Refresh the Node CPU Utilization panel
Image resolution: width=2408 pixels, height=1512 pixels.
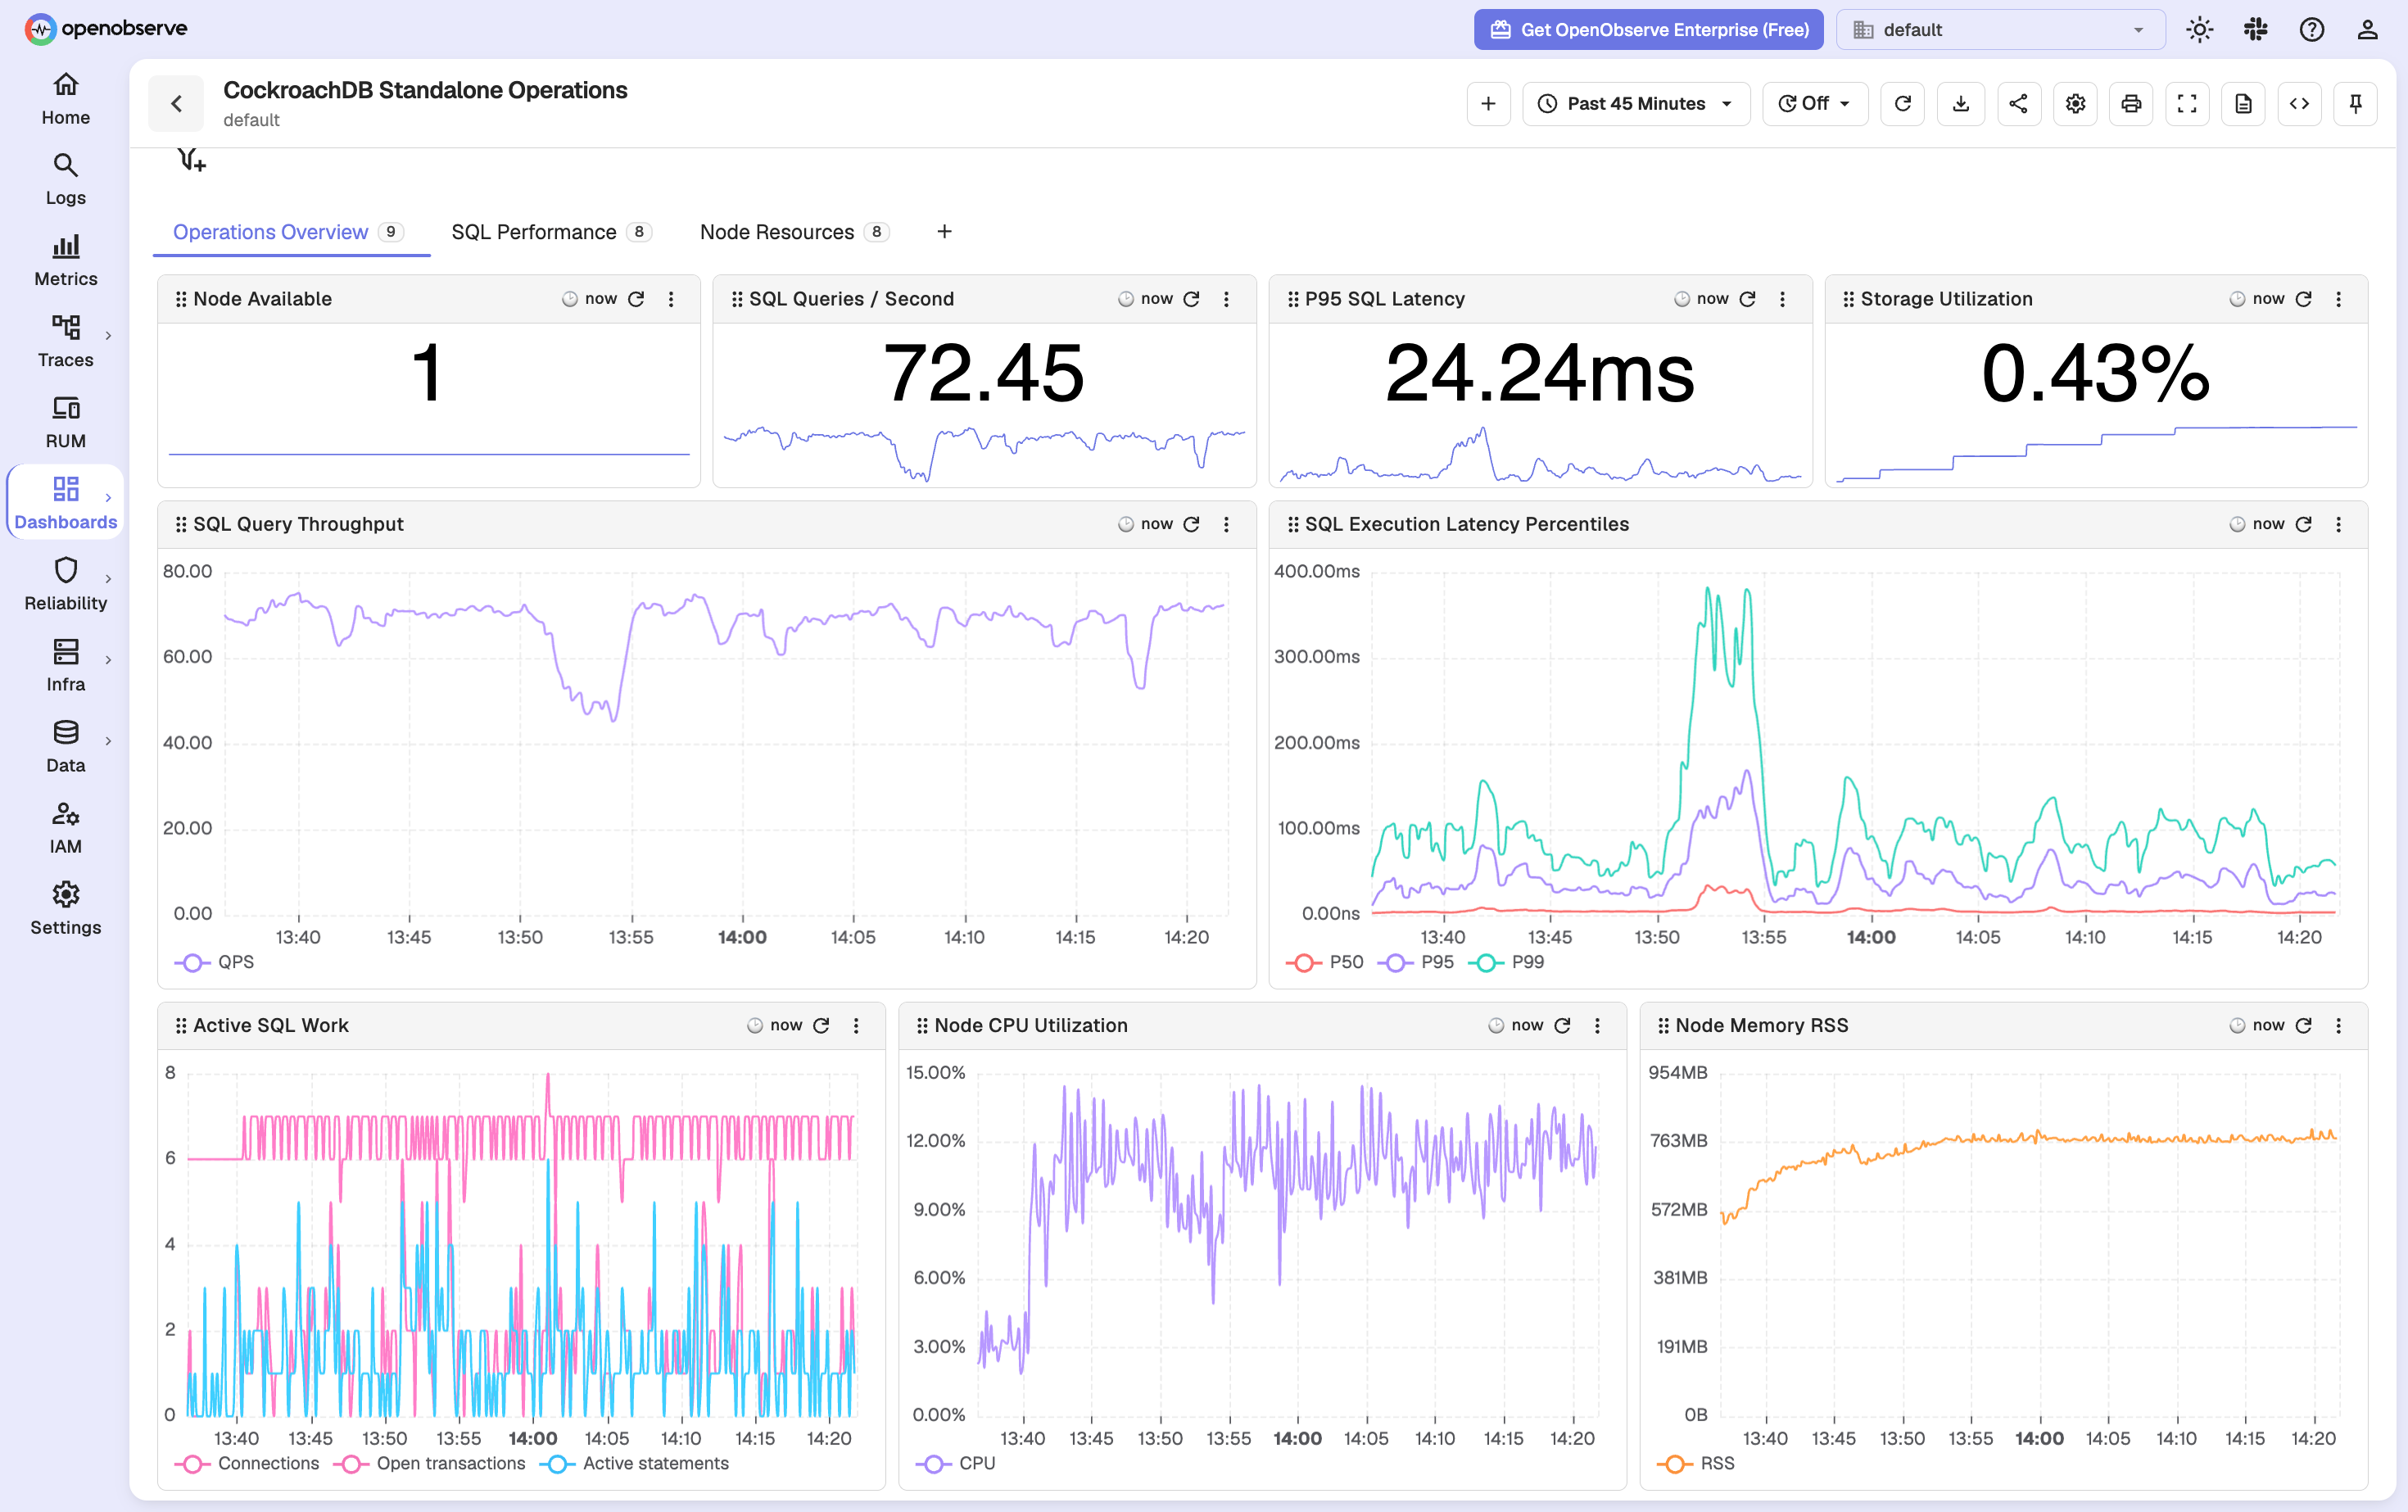click(x=1562, y=1025)
